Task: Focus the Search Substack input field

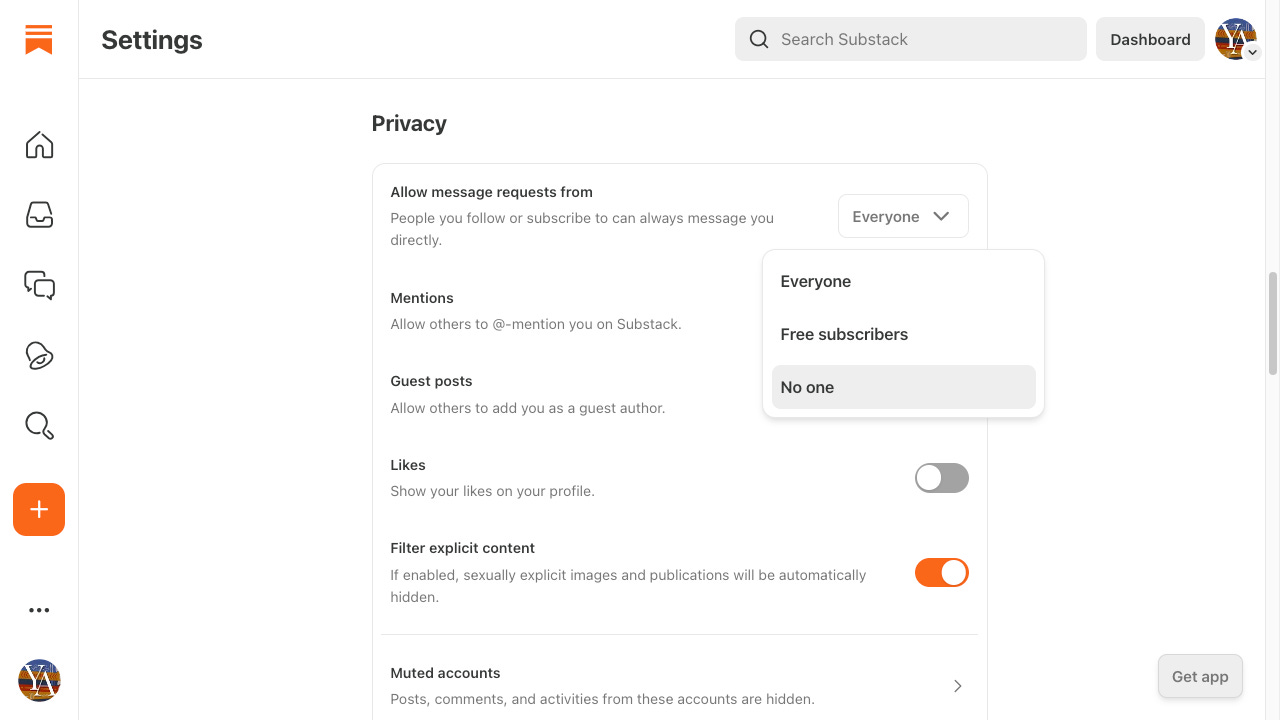Action: [911, 39]
